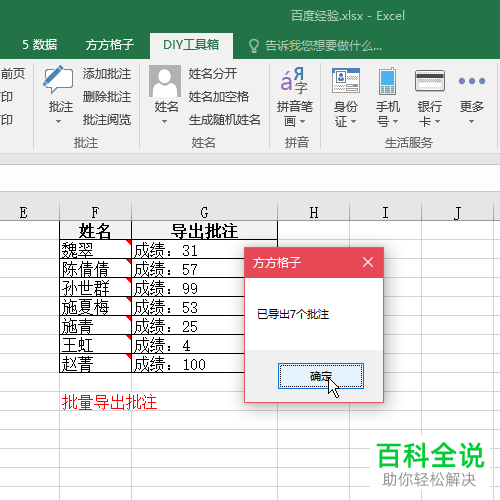The image size is (500, 500).
Task: Click the 确定 button in dialog
Action: tap(321, 376)
